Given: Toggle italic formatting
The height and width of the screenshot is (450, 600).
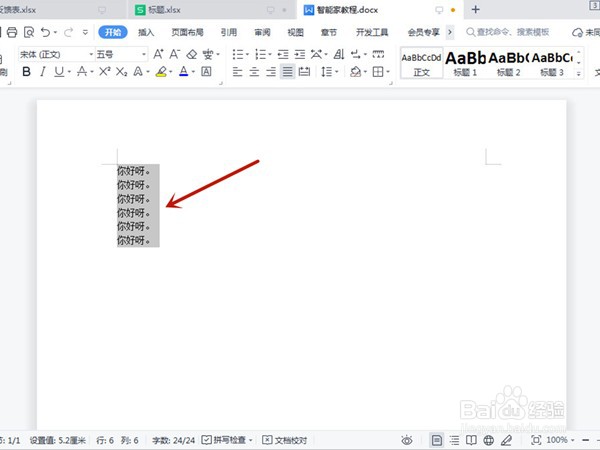Looking at the screenshot, I should click(x=42, y=72).
